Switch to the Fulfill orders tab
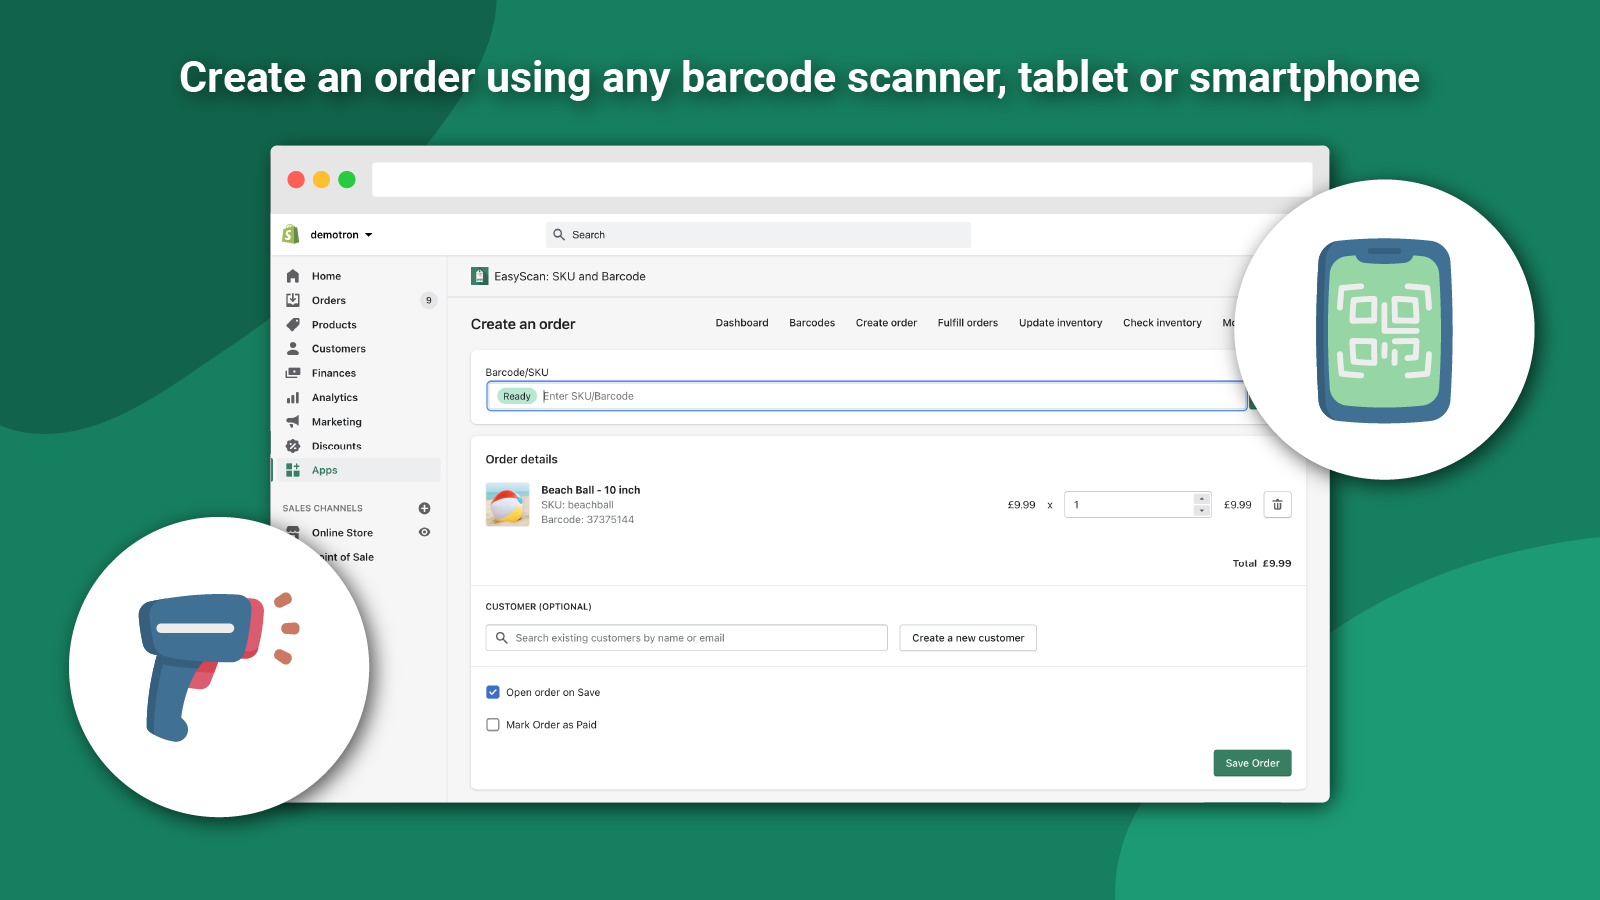The width and height of the screenshot is (1600, 900). click(967, 322)
